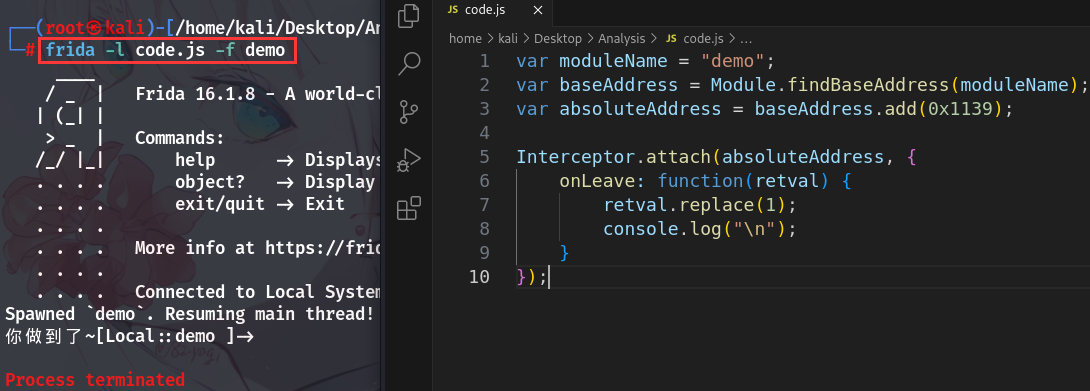Click 'absoluteAddress' declaration on line 3
The image size is (1090, 391).
click(640, 109)
